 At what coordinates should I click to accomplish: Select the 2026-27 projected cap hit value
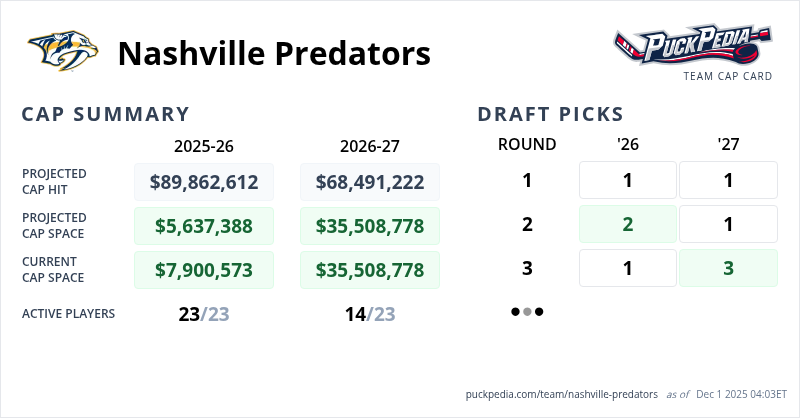370,182
